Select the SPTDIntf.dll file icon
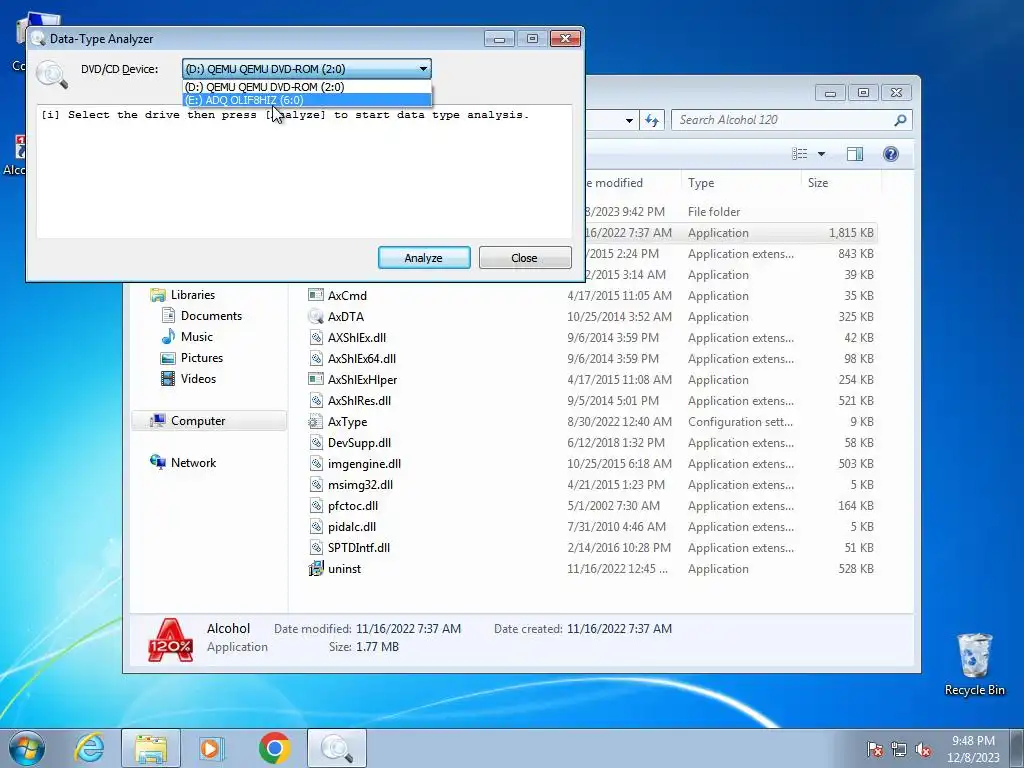 pos(315,547)
